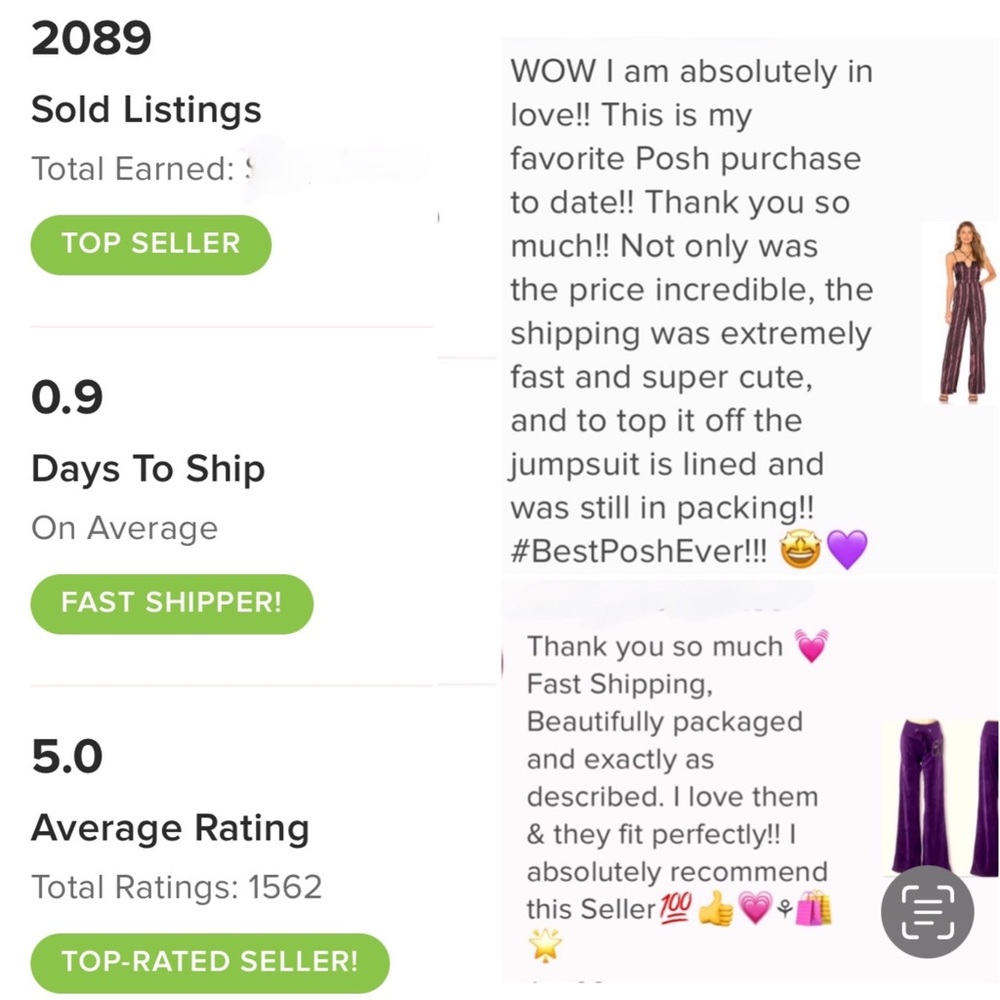Tap the Total Ratings: 1562 text

177,887
